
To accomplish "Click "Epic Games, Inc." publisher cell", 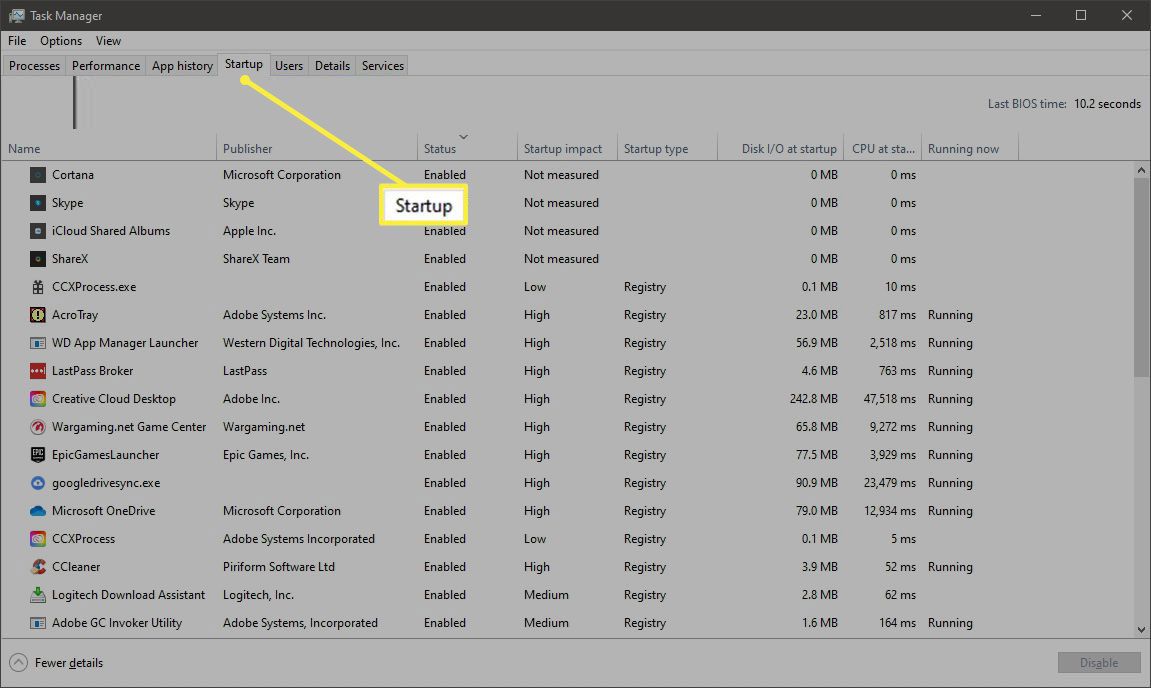I will click(266, 455).
